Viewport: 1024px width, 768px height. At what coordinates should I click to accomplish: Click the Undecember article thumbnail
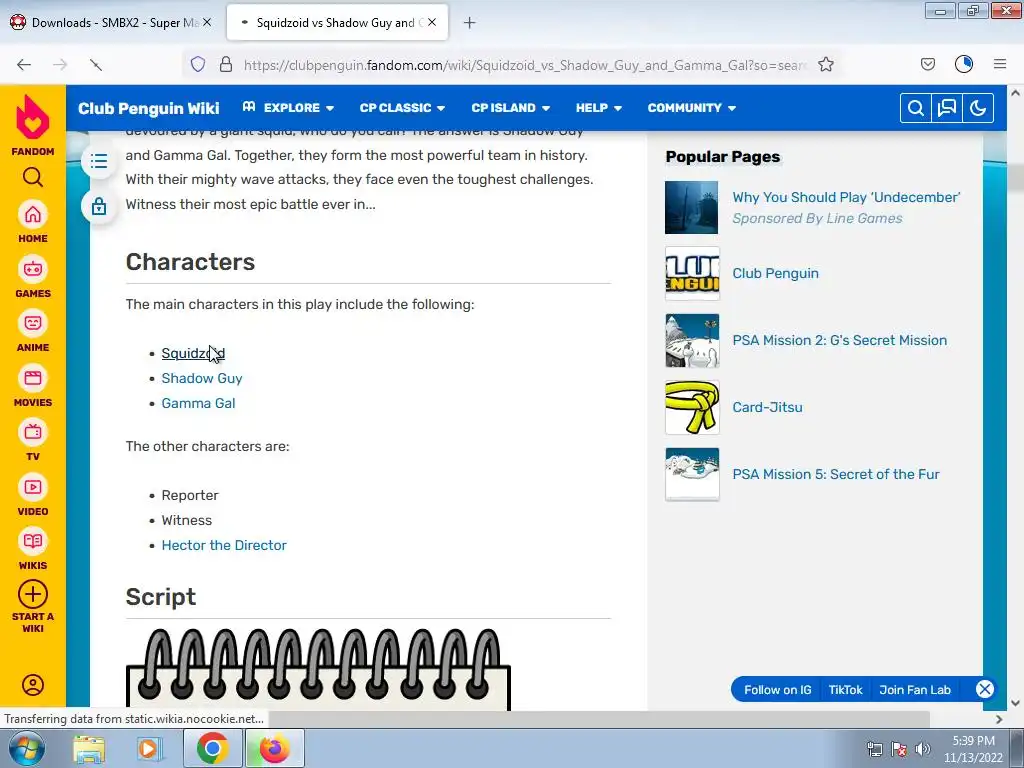coord(692,207)
